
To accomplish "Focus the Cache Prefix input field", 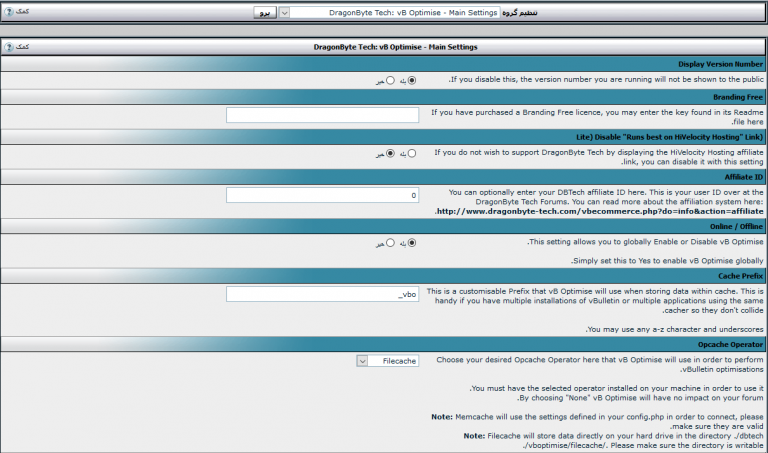I will tap(322, 294).
